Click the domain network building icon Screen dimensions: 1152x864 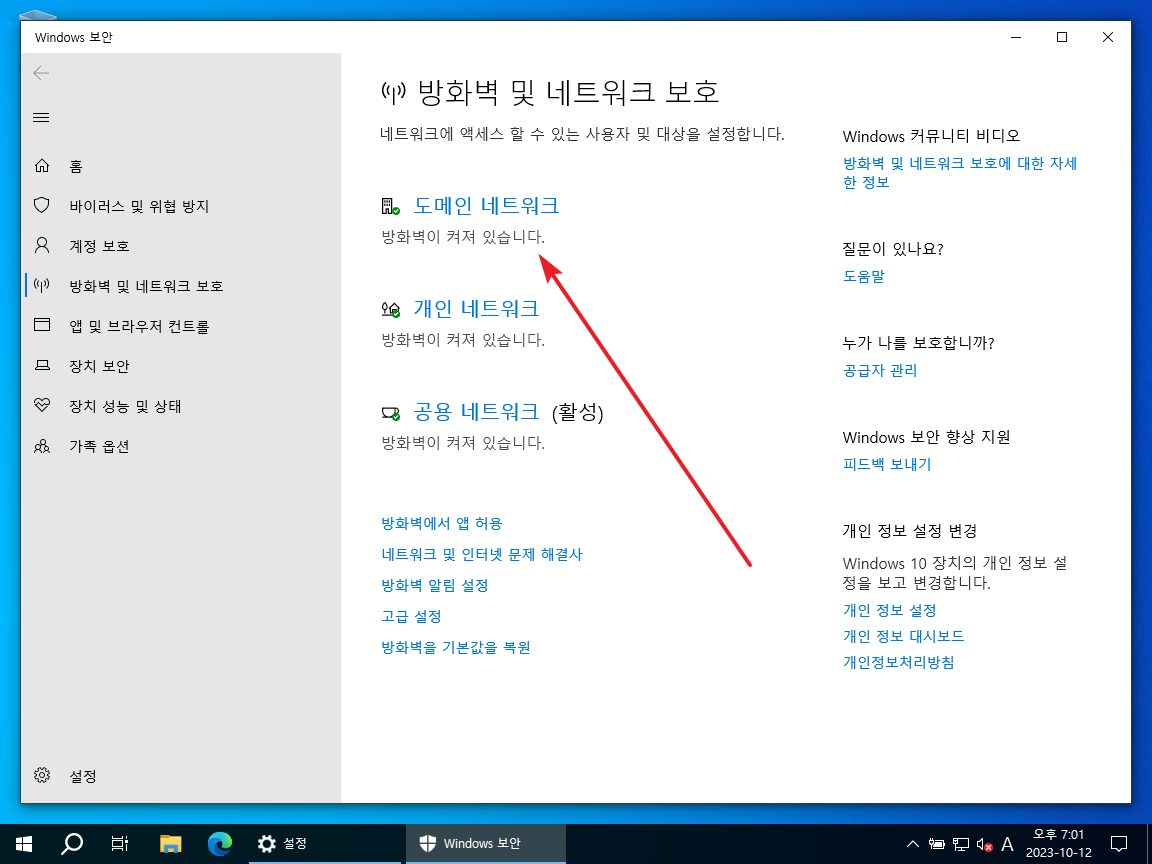(x=390, y=206)
